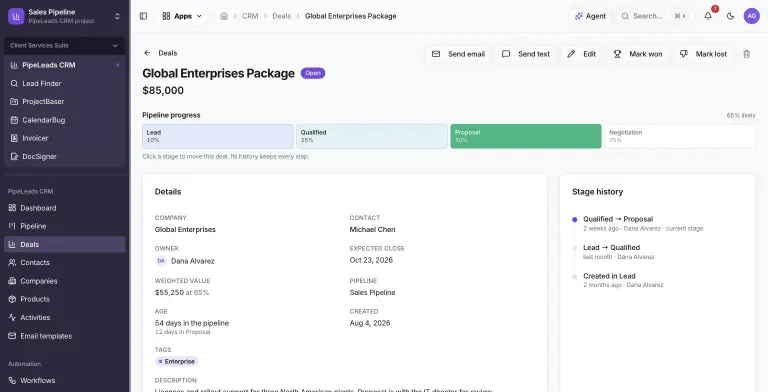Delete deal with trash icon
768x392 pixels.
(746, 54)
